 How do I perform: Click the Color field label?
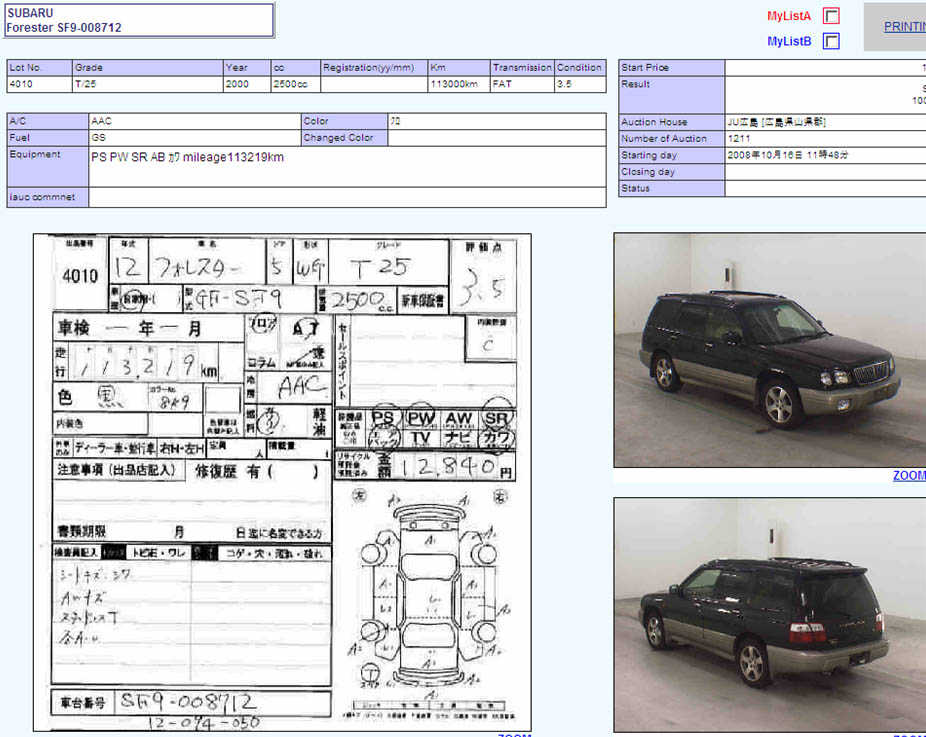coord(344,121)
